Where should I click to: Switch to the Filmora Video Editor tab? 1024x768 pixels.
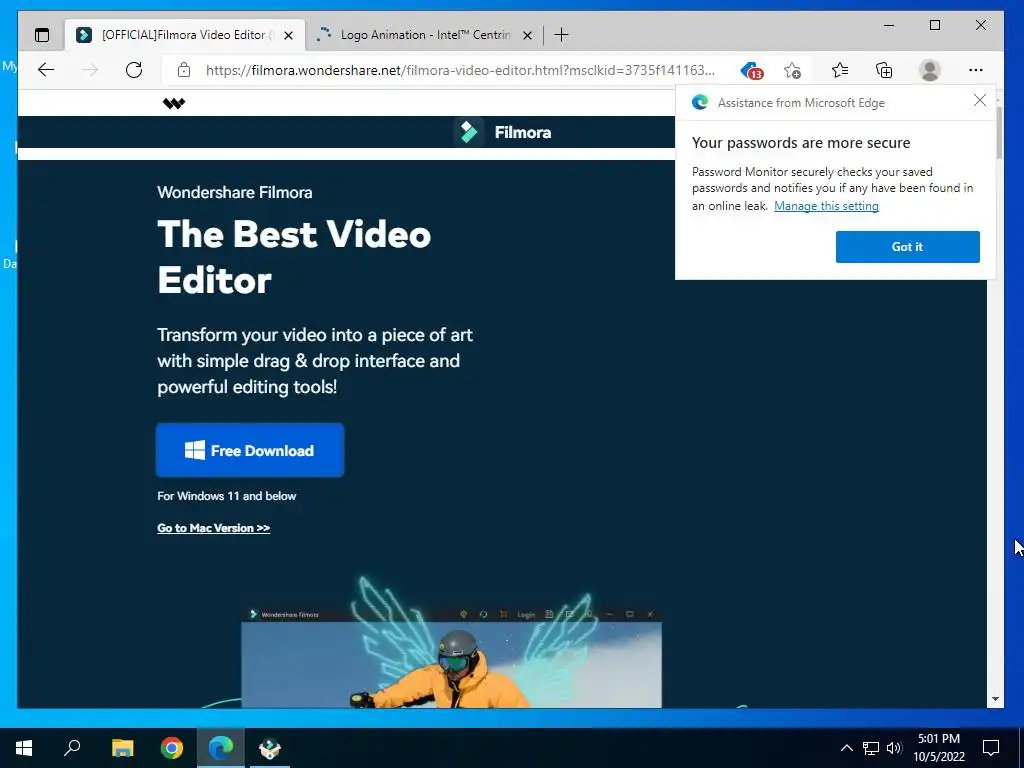coord(185,35)
